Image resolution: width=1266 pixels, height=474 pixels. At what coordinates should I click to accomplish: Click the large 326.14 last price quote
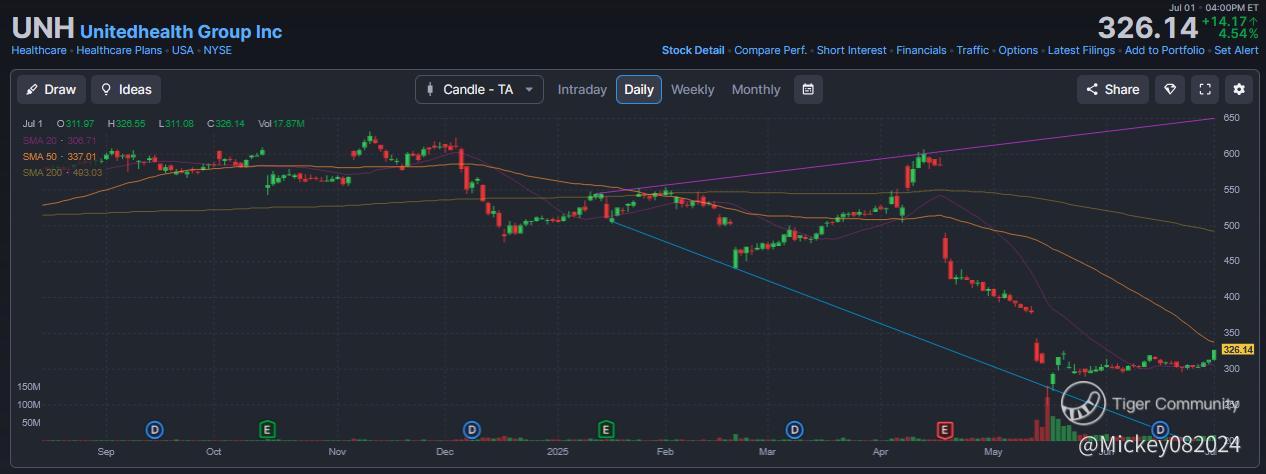click(x=1147, y=27)
